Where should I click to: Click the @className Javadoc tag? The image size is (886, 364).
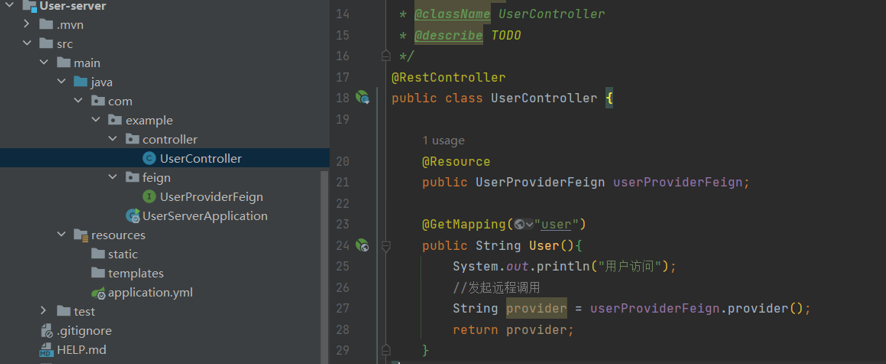point(452,14)
